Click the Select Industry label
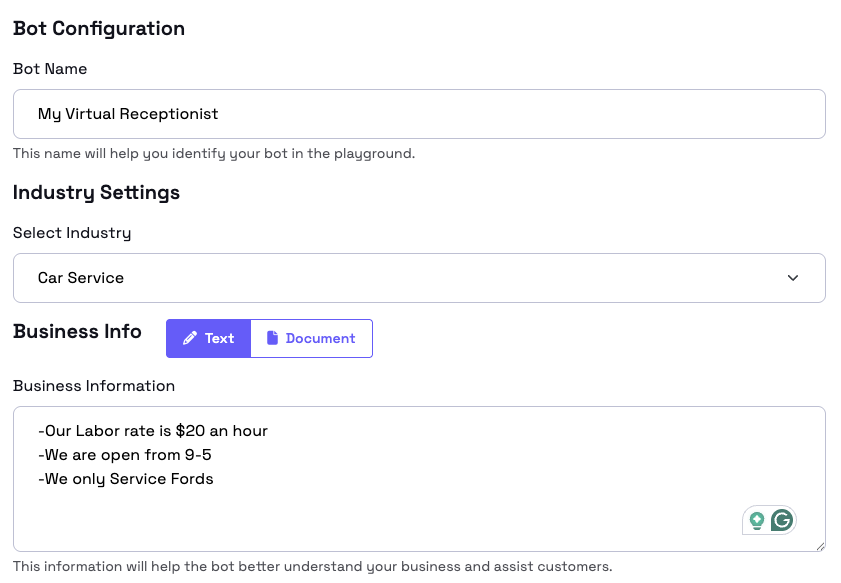The height and width of the screenshot is (583, 841). click(72, 233)
